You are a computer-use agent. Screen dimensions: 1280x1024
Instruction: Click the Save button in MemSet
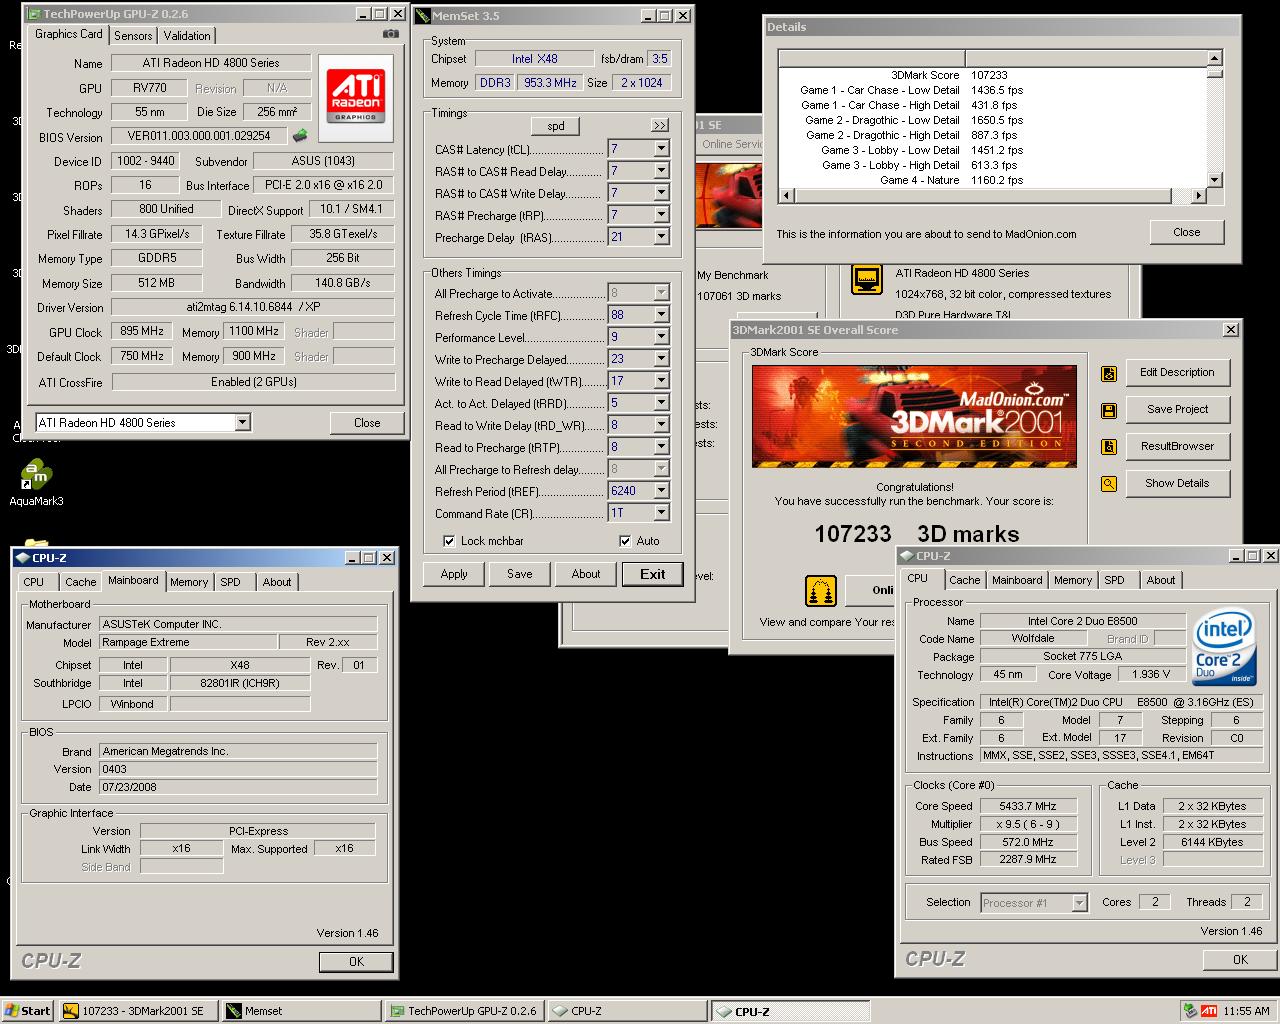pos(520,574)
